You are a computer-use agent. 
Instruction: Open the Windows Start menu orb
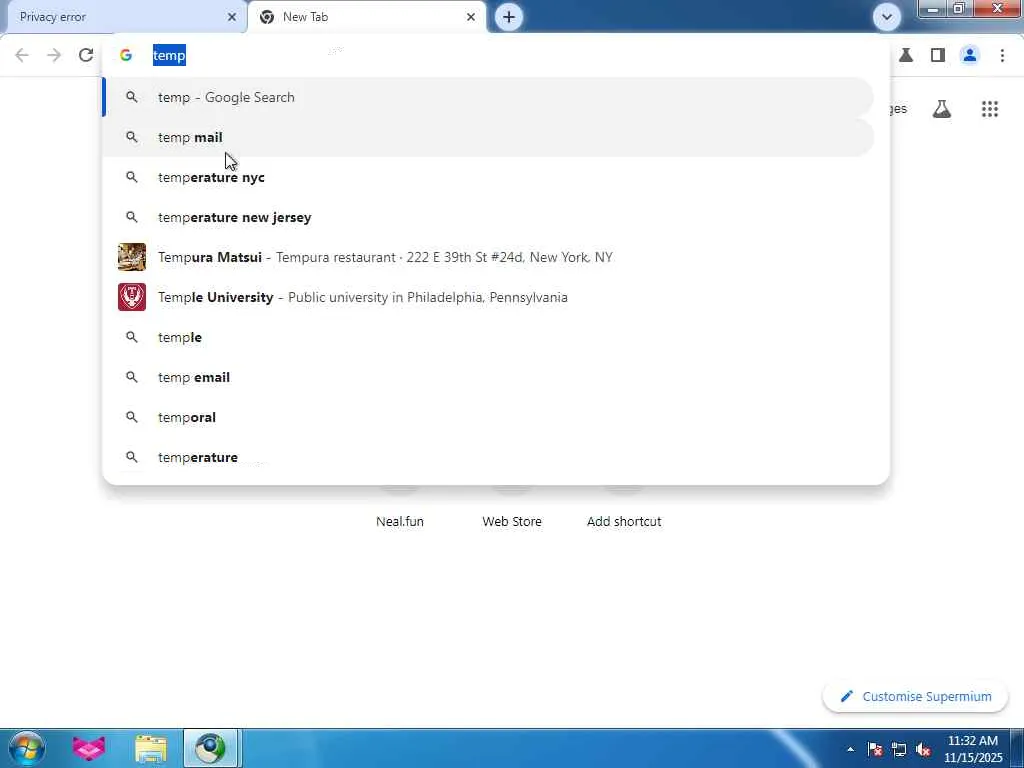click(x=27, y=748)
